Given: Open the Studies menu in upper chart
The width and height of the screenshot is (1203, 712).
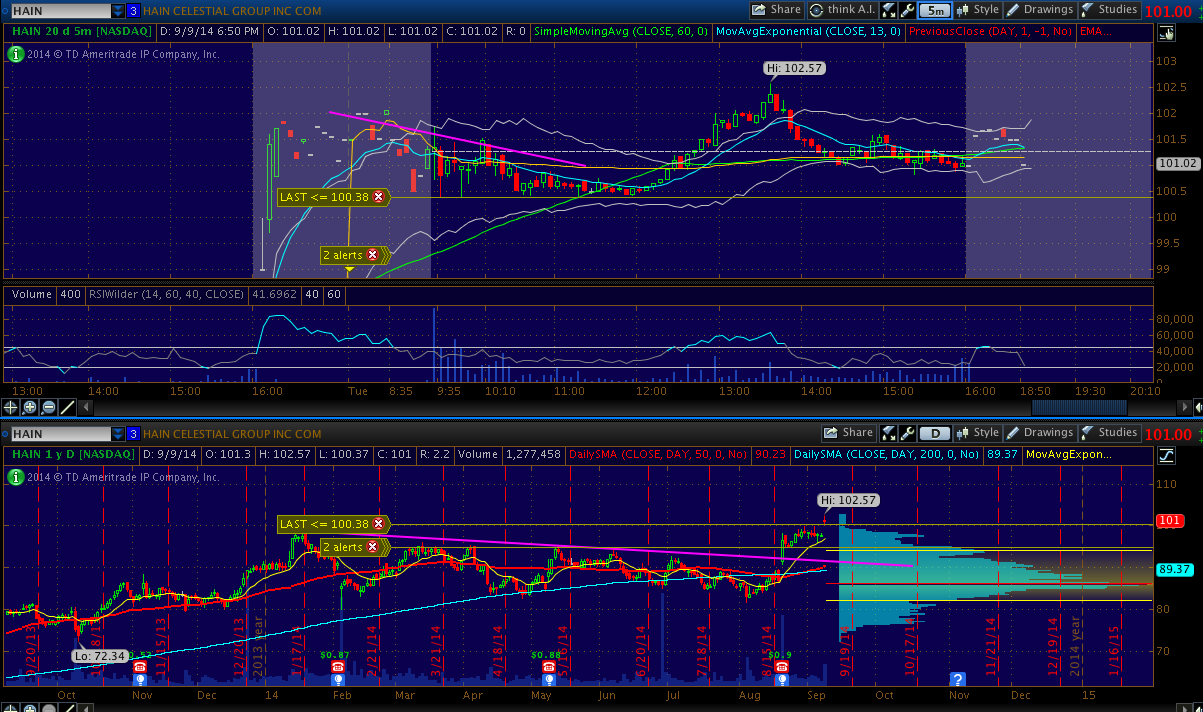Looking at the screenshot, I should tap(1110, 10).
